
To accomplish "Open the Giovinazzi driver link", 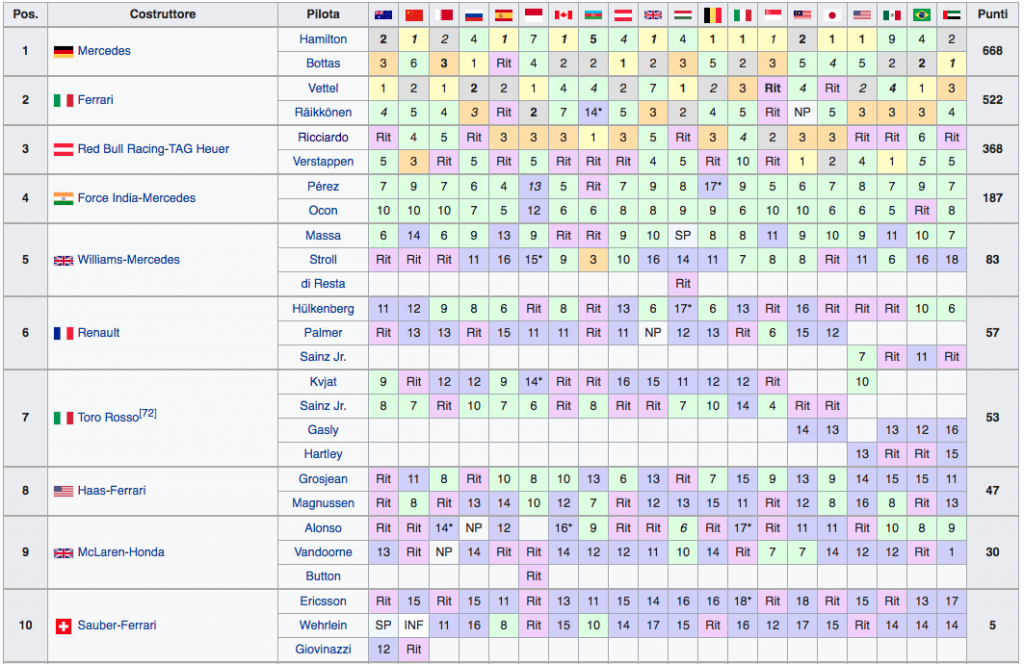I will (x=323, y=649).
